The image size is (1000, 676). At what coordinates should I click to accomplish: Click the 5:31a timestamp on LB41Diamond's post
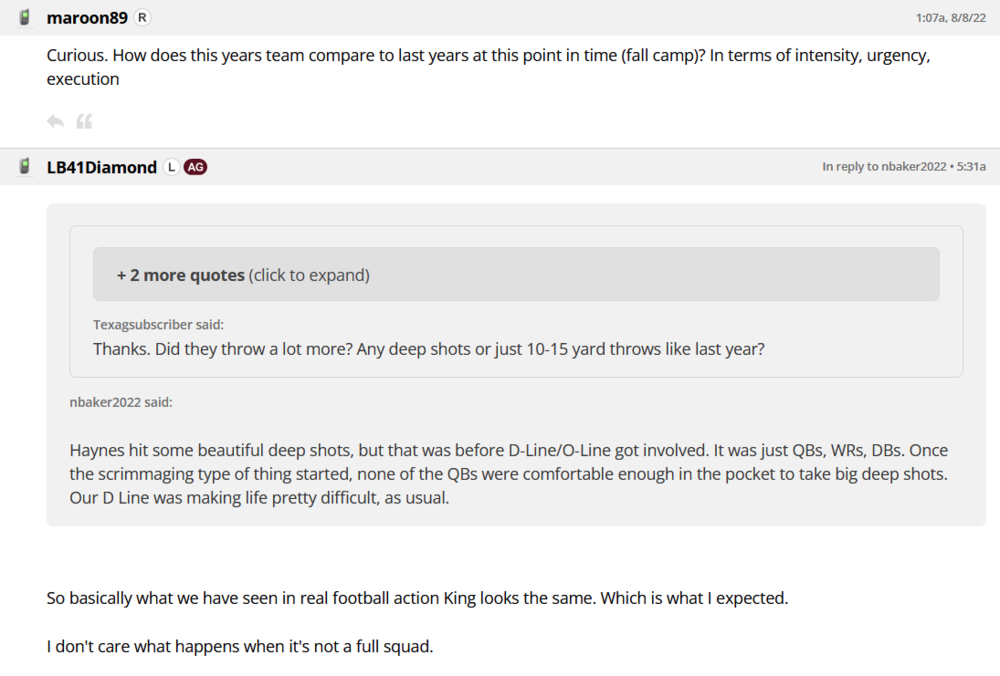click(970, 167)
